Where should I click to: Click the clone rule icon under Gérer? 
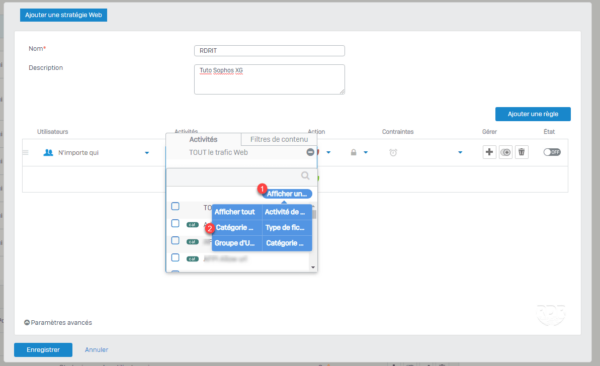[505, 152]
